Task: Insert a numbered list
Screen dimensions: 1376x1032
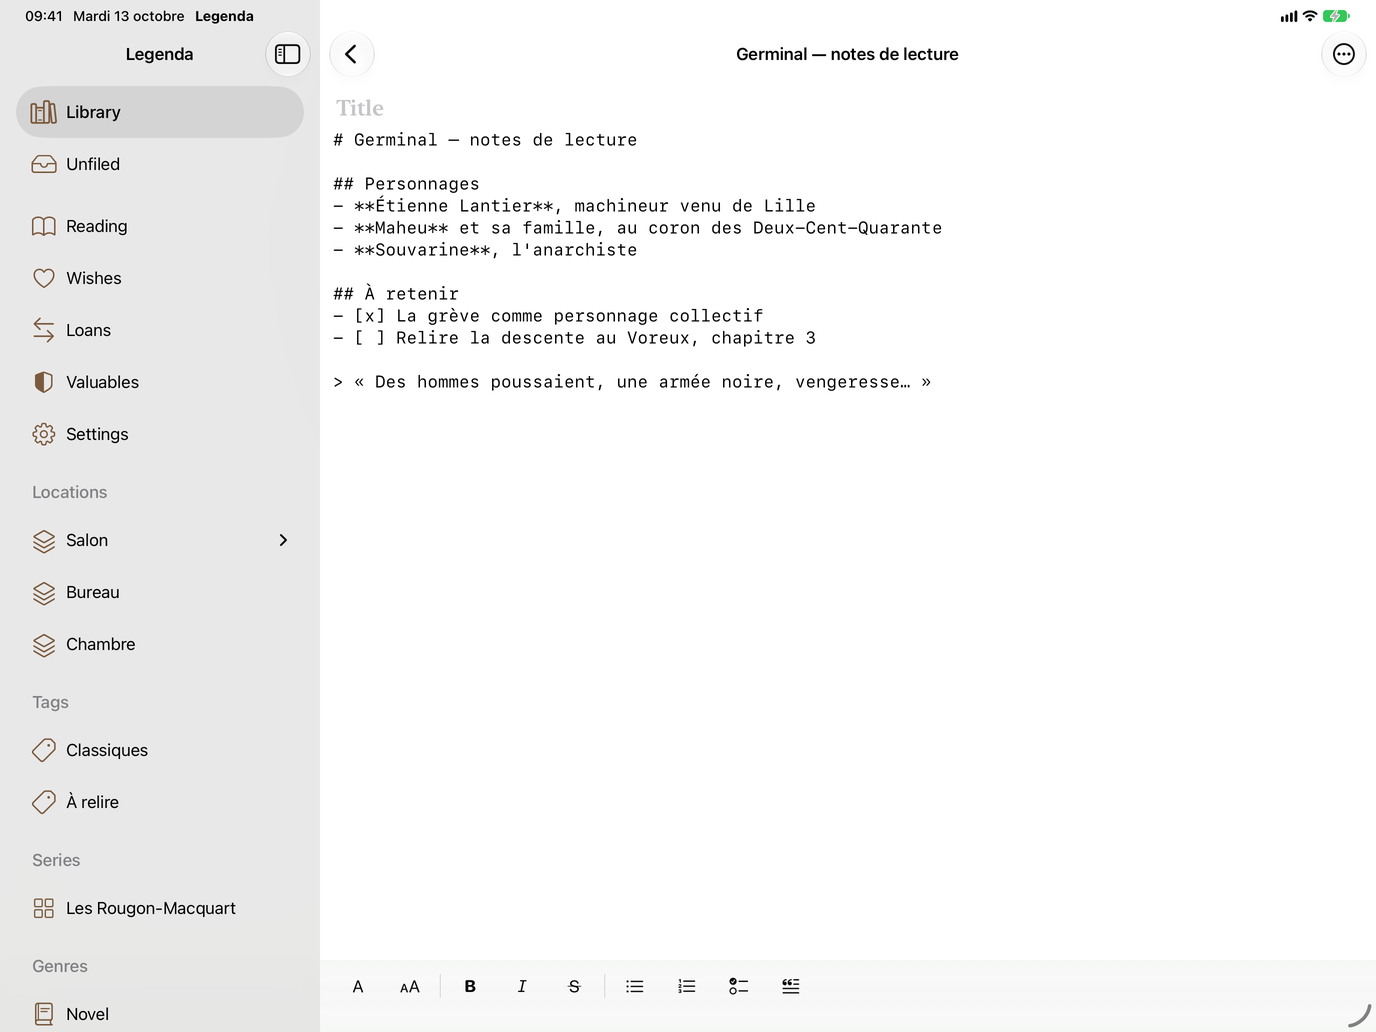Action: point(687,987)
